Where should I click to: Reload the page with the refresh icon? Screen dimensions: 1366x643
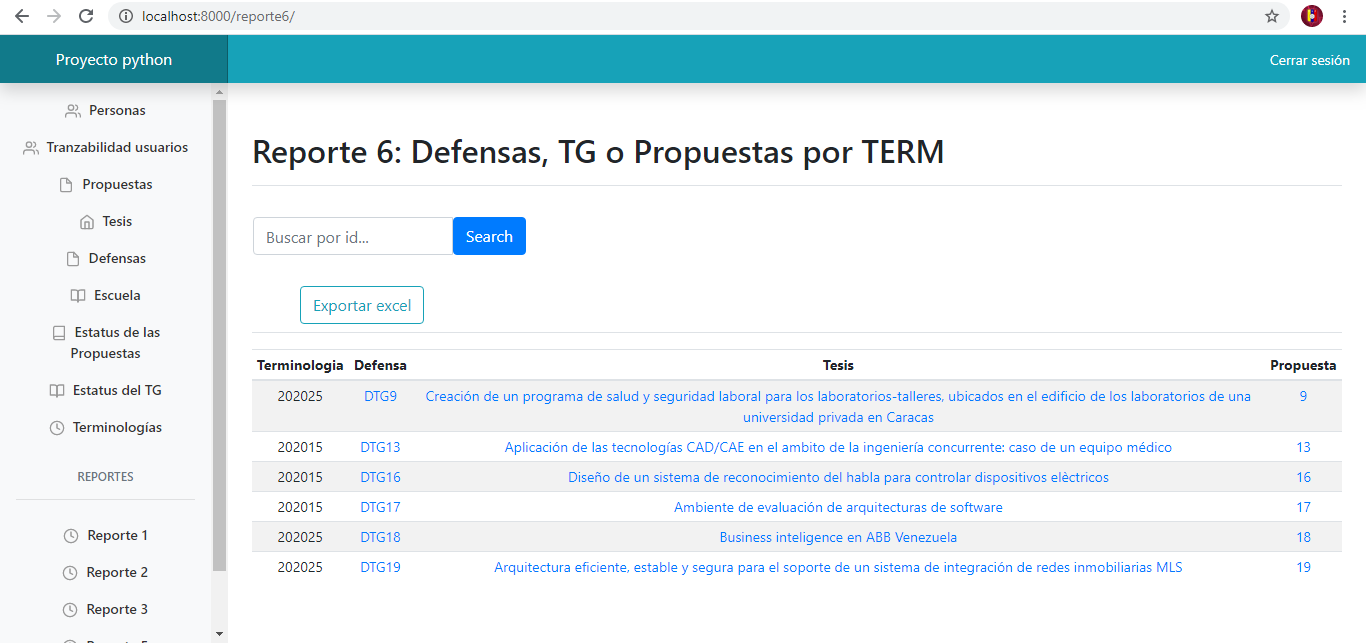[x=86, y=16]
